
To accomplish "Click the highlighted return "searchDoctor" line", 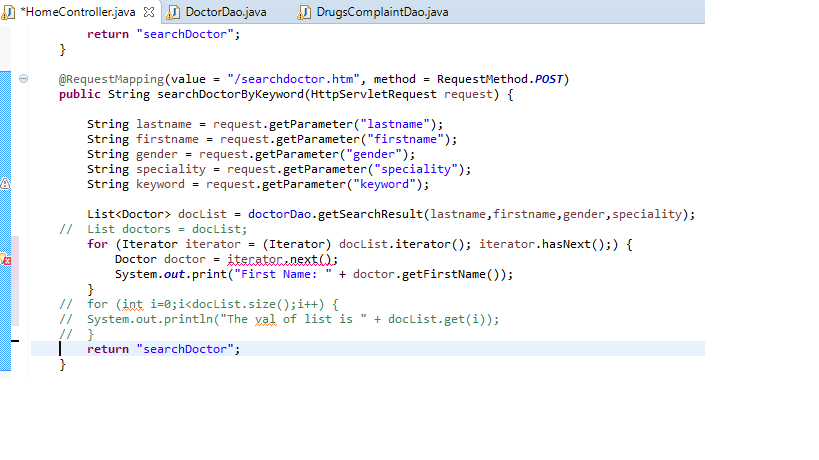I will (164, 349).
